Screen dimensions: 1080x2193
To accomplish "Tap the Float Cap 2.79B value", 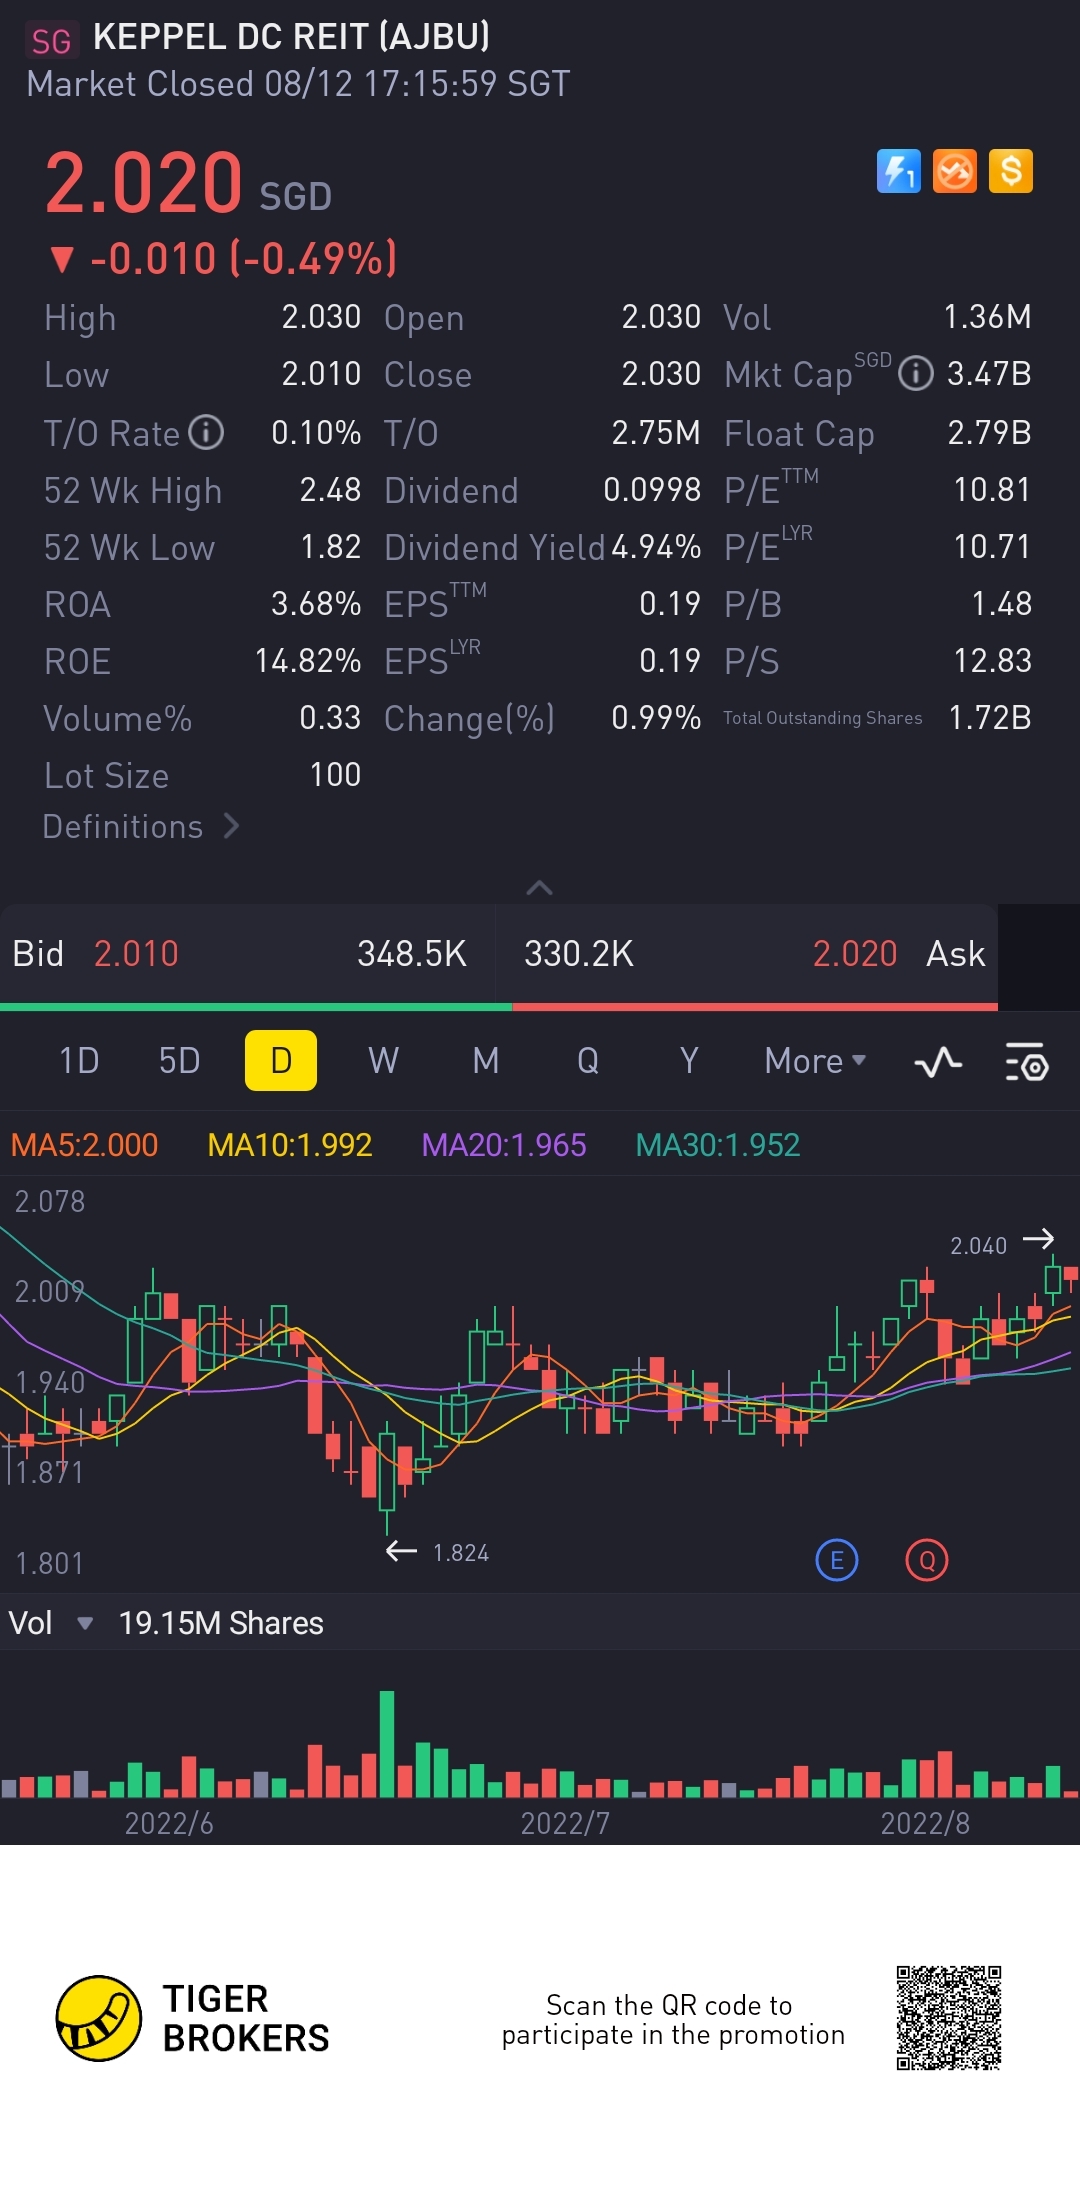I will (989, 433).
